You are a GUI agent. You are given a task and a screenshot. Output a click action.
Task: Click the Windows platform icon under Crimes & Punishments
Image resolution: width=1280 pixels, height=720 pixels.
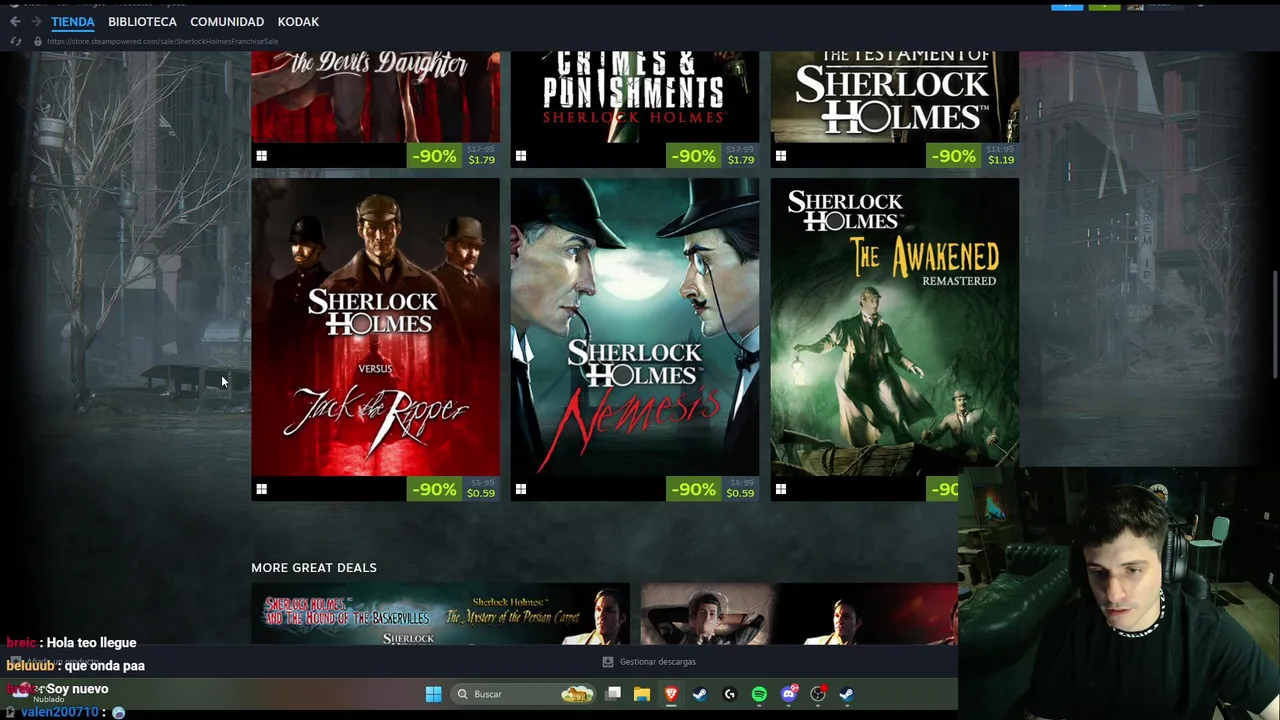[521, 156]
